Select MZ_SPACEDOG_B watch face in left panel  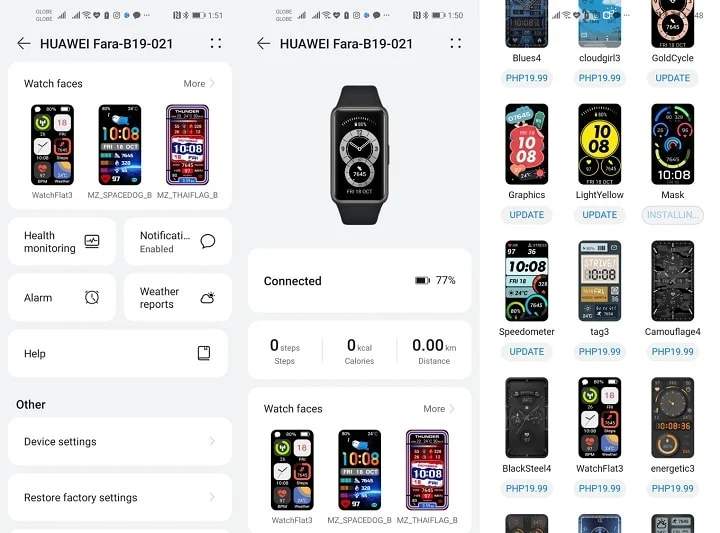tap(120, 145)
